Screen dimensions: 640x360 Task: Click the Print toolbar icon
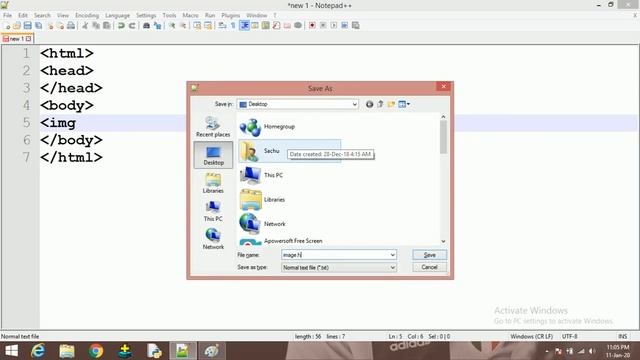click(71, 25)
